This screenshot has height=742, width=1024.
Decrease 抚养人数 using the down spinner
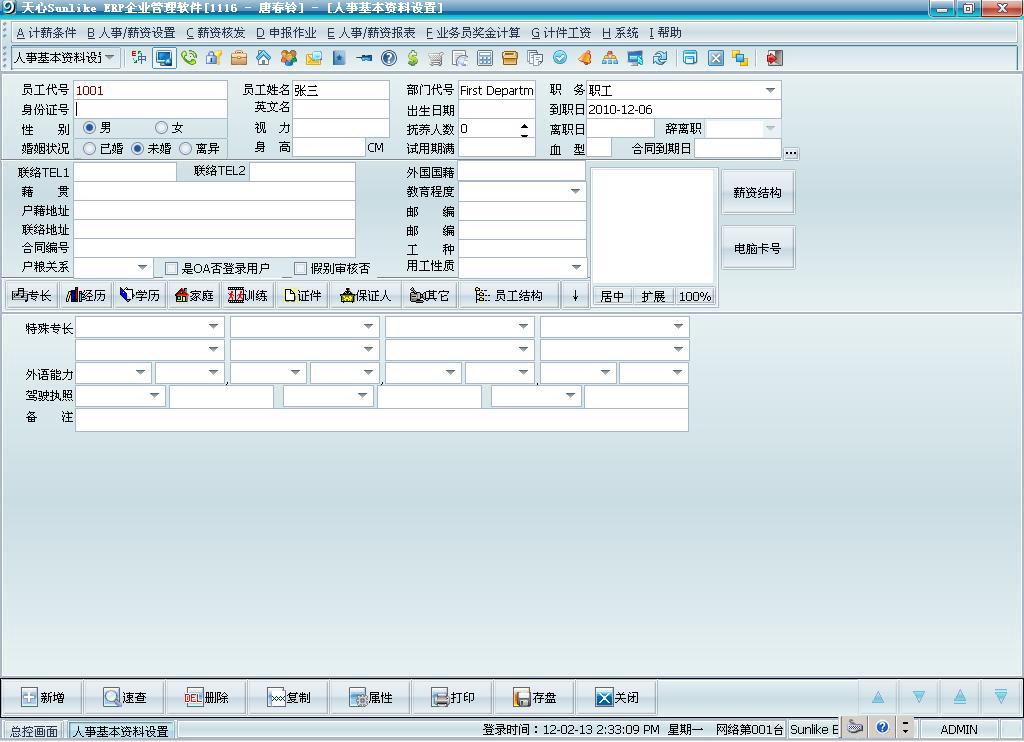point(524,133)
